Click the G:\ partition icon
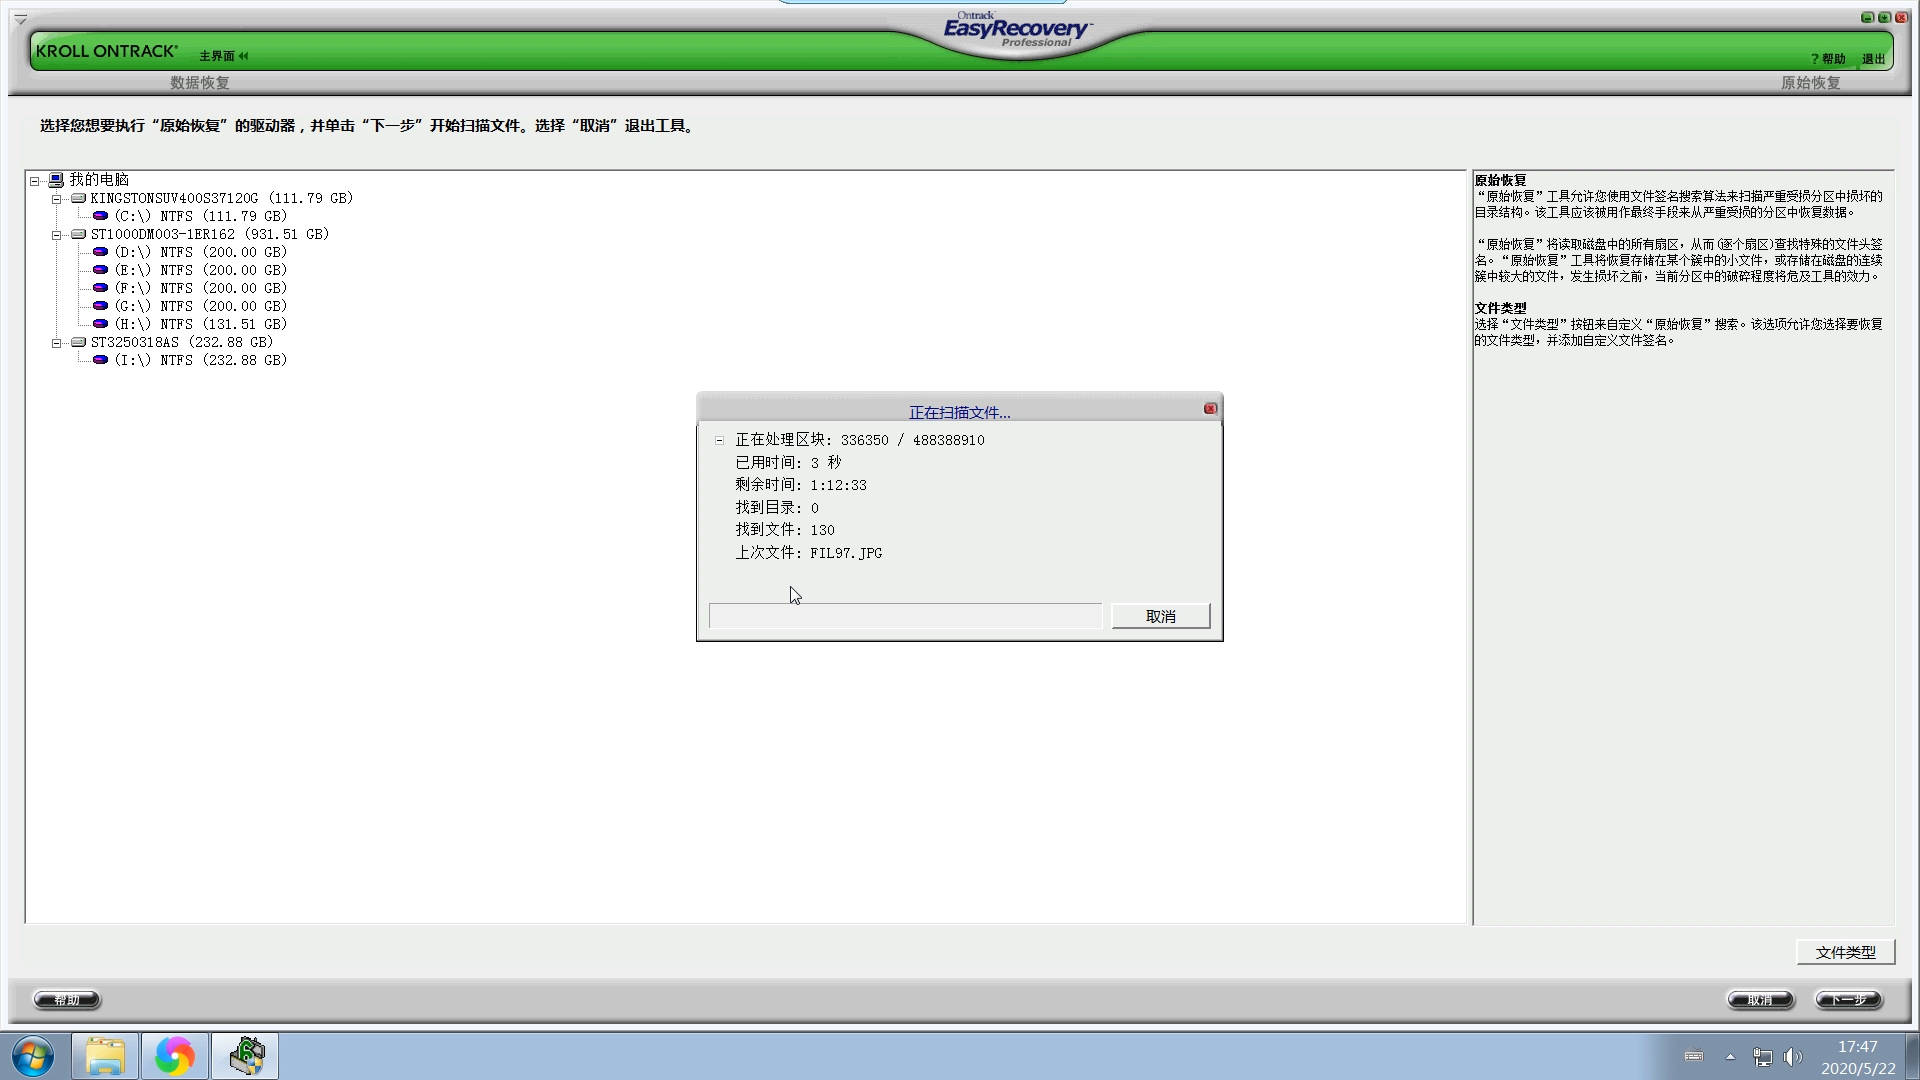The height and width of the screenshot is (1080, 1920). pyautogui.click(x=100, y=306)
